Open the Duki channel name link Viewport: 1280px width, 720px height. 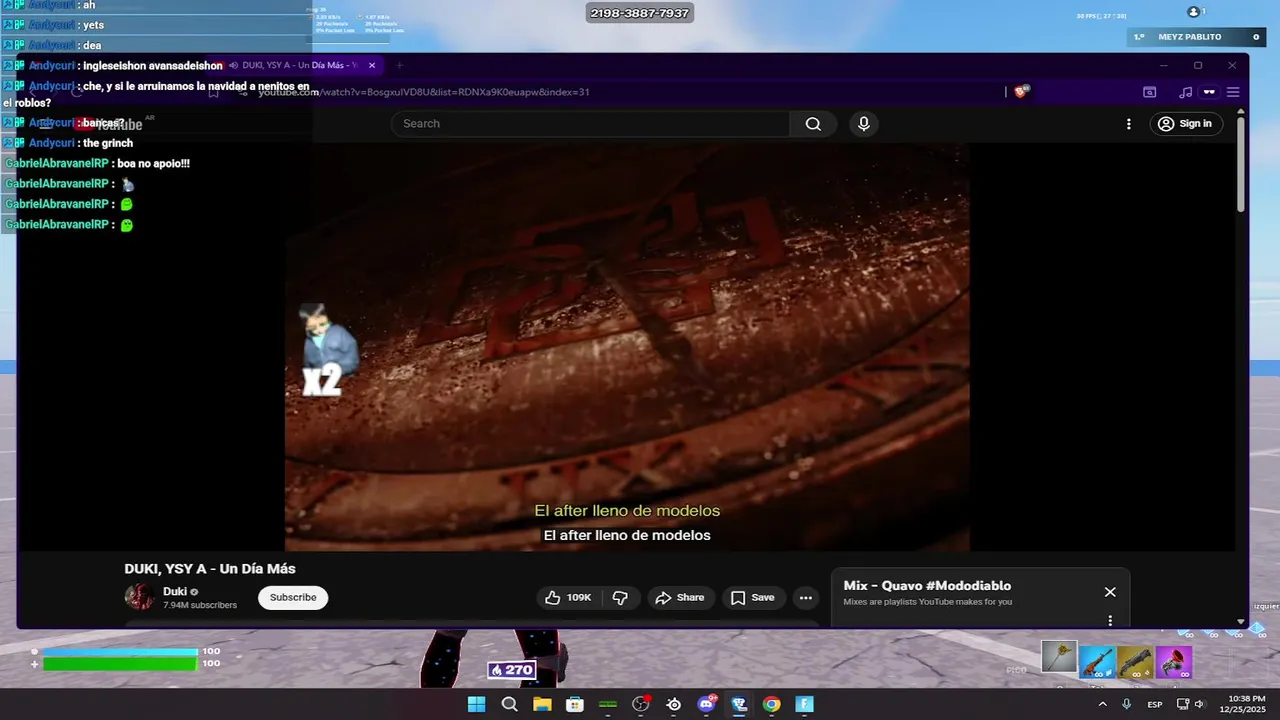tap(175, 591)
